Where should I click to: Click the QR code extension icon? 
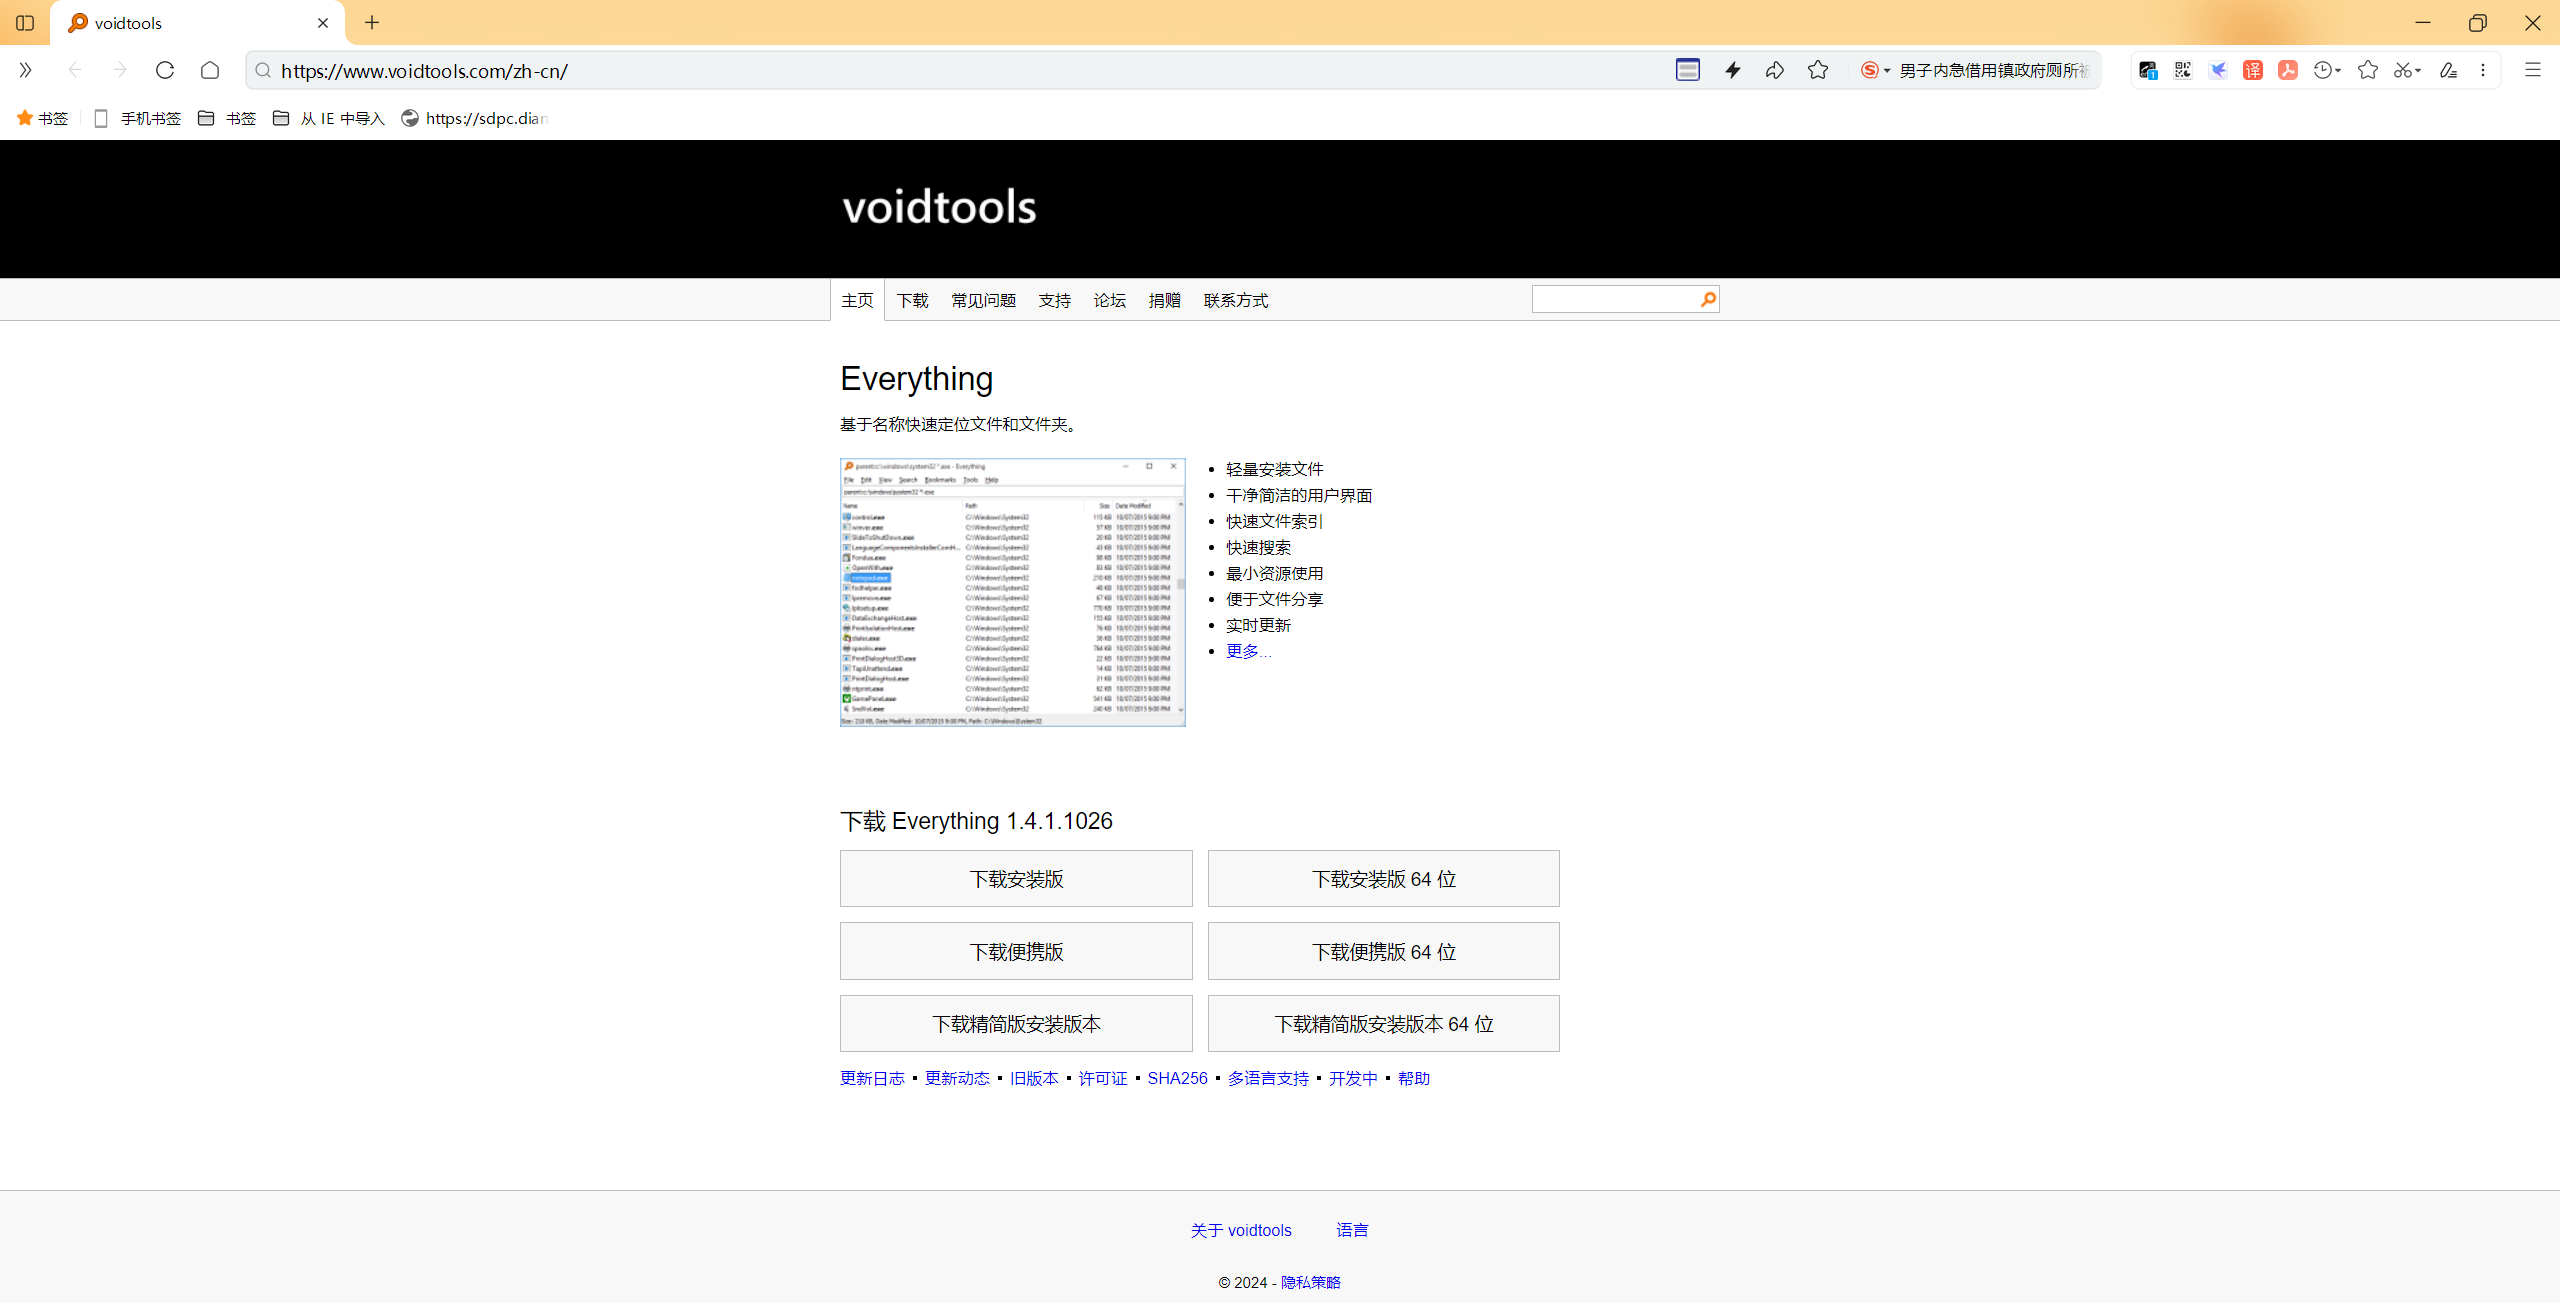pos(2183,70)
